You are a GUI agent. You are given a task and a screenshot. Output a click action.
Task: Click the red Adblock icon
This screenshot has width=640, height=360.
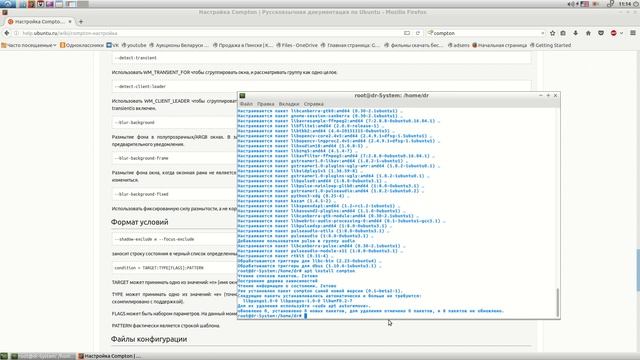(613, 33)
